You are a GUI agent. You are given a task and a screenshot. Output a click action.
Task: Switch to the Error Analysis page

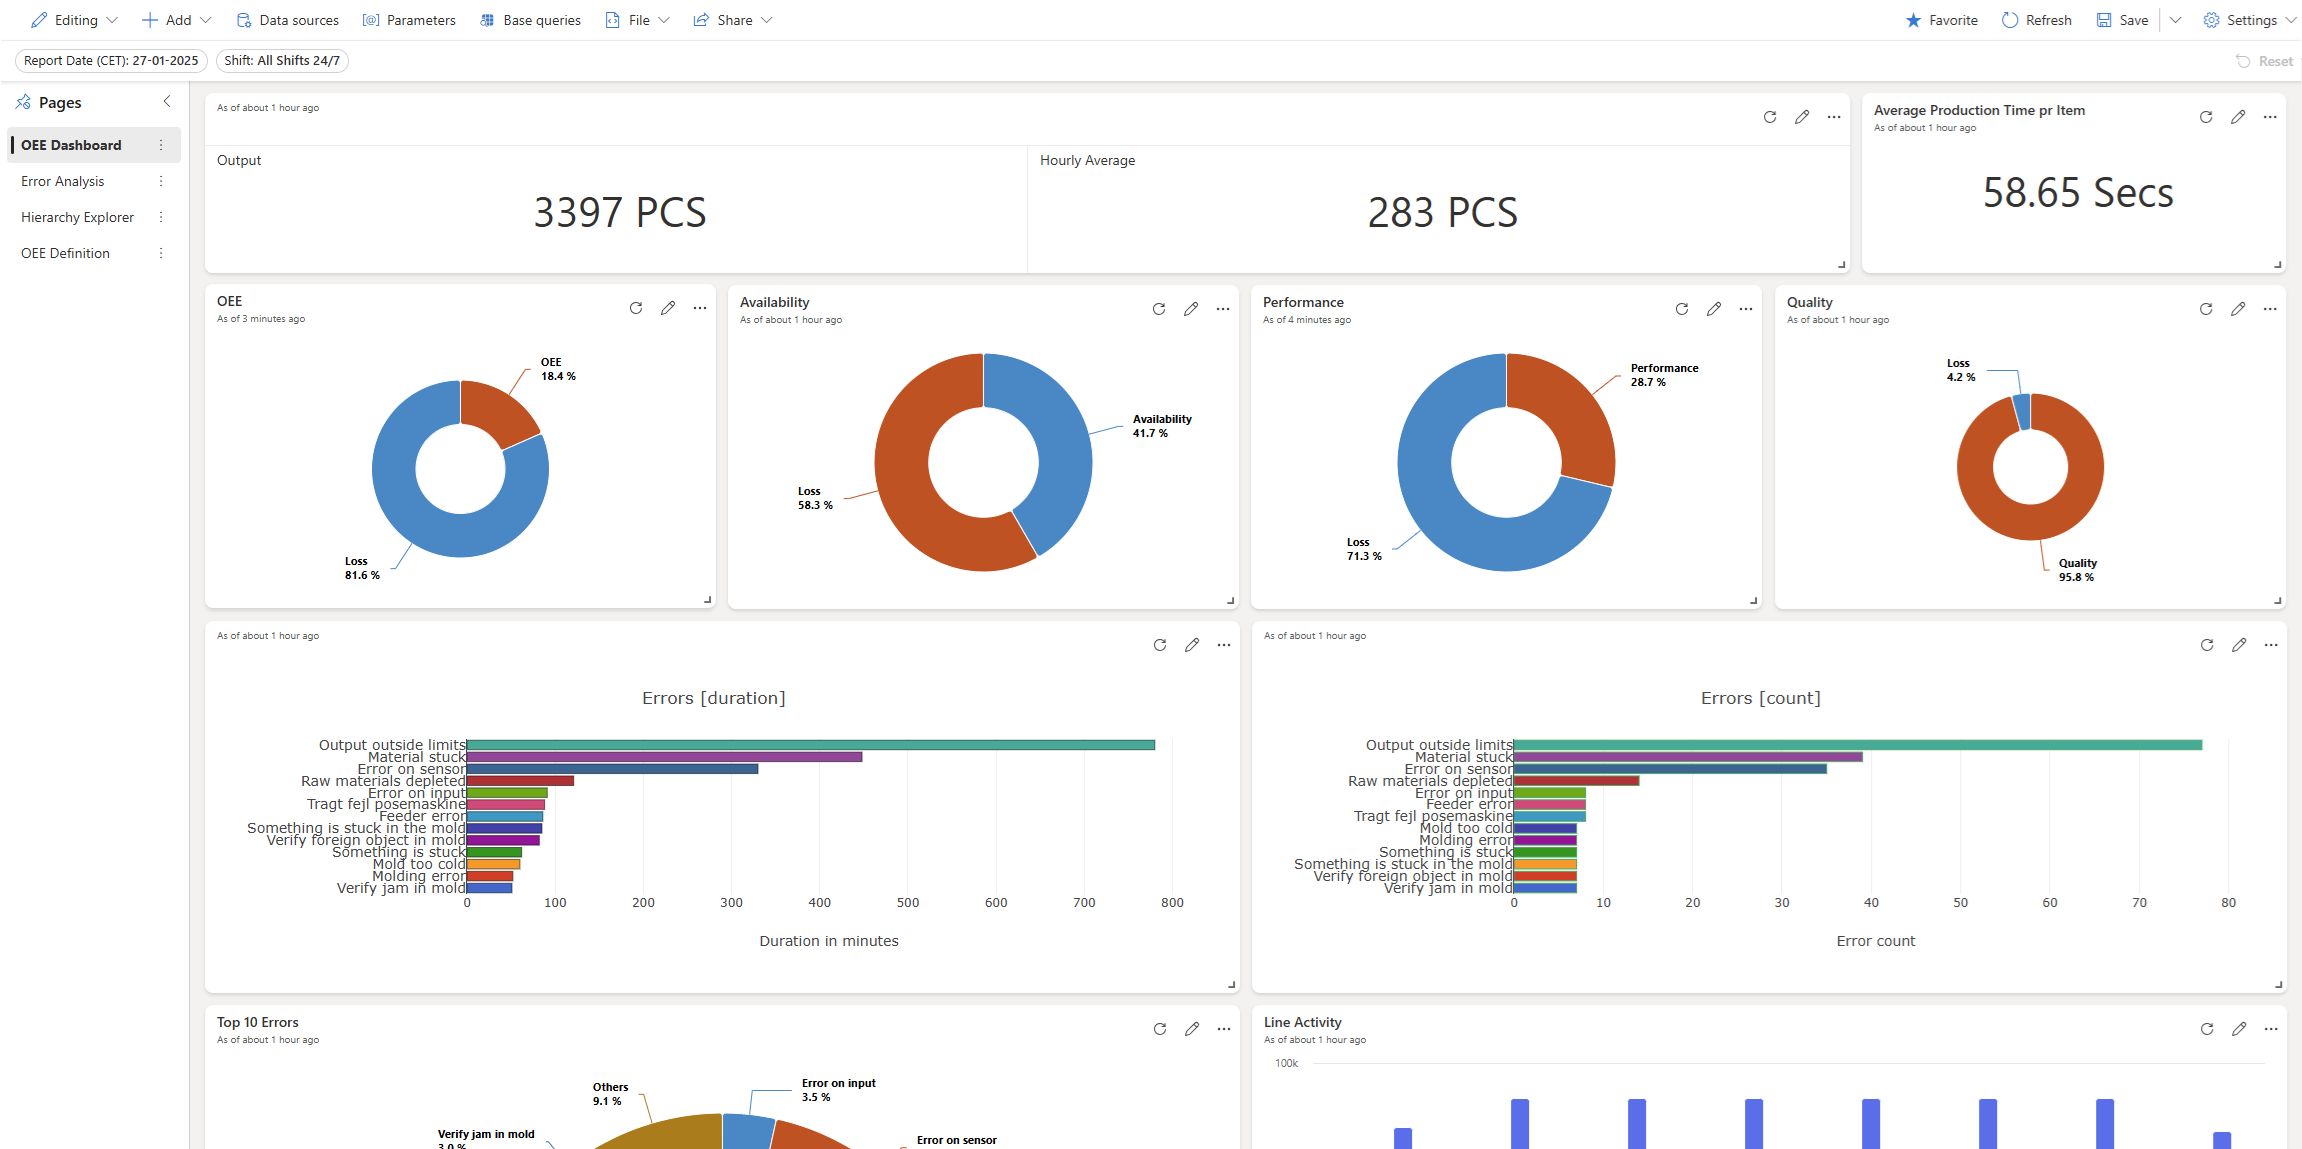coord(63,181)
